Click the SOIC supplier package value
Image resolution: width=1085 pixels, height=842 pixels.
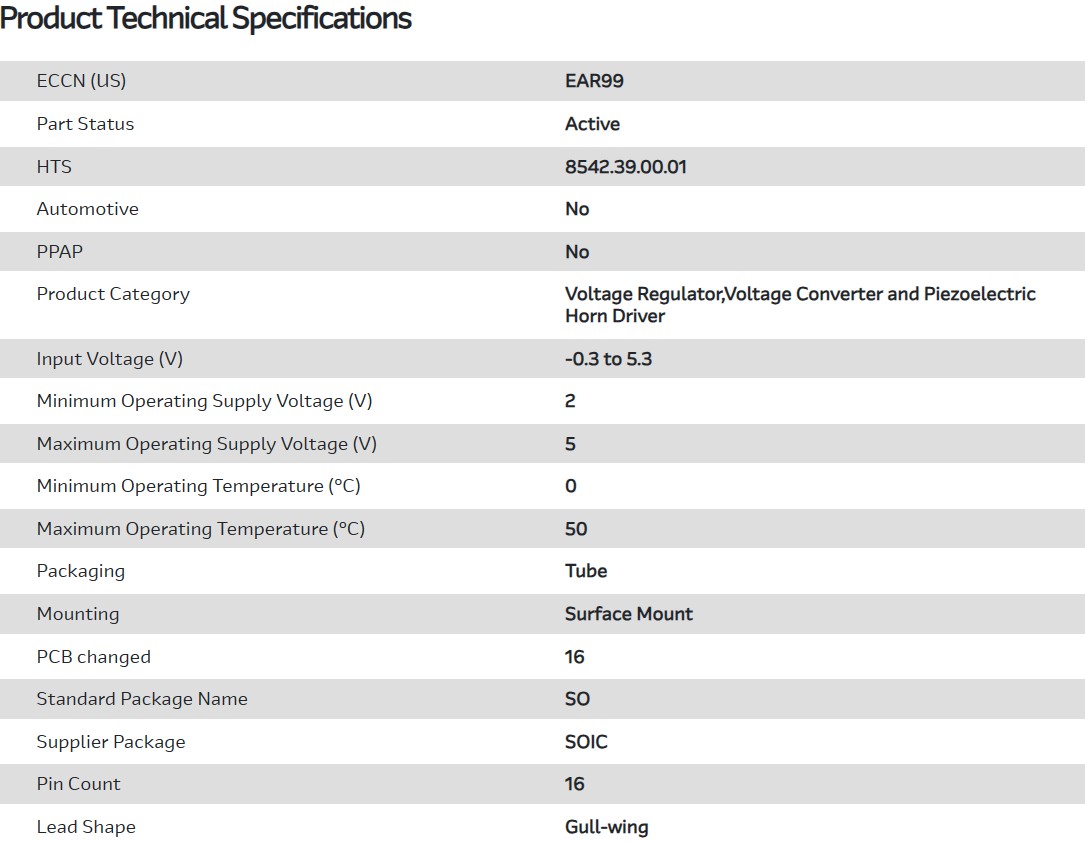coord(586,742)
